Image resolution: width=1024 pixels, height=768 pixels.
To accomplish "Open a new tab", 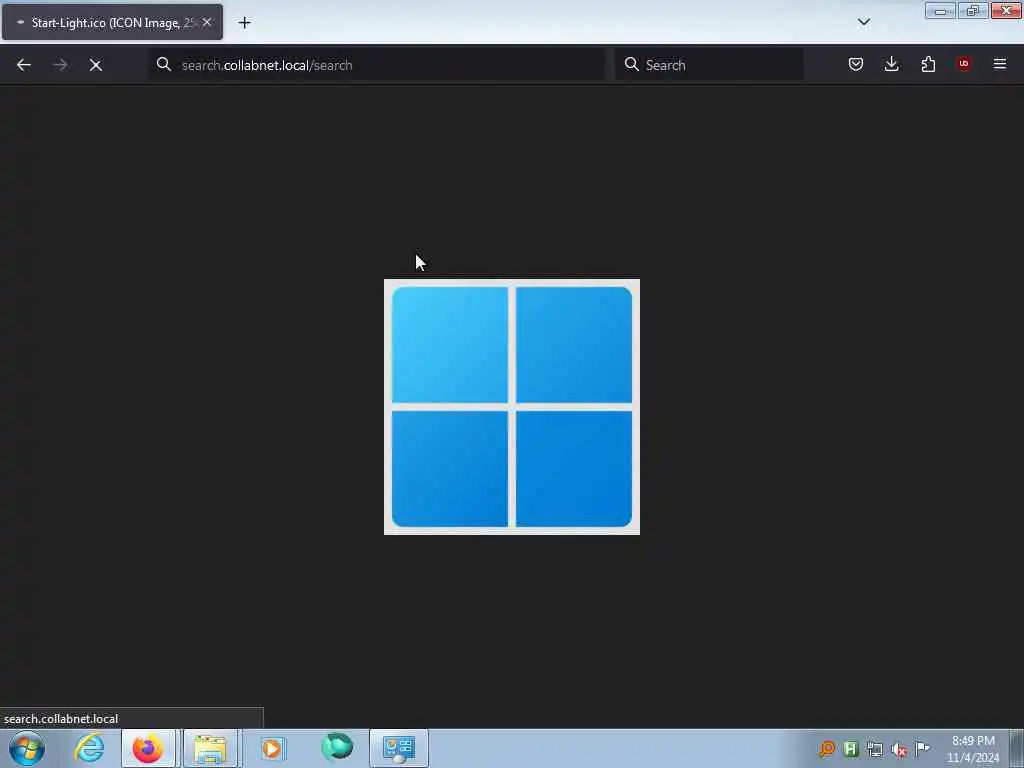I will pos(244,23).
